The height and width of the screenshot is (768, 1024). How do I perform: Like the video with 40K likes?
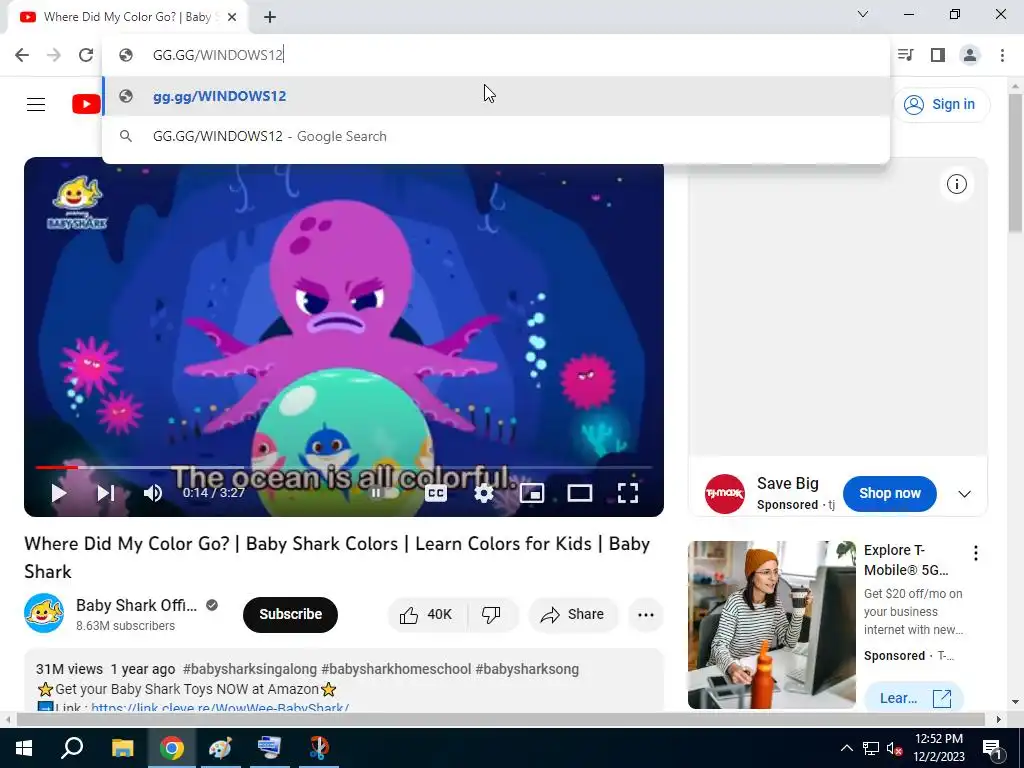[x=427, y=615]
